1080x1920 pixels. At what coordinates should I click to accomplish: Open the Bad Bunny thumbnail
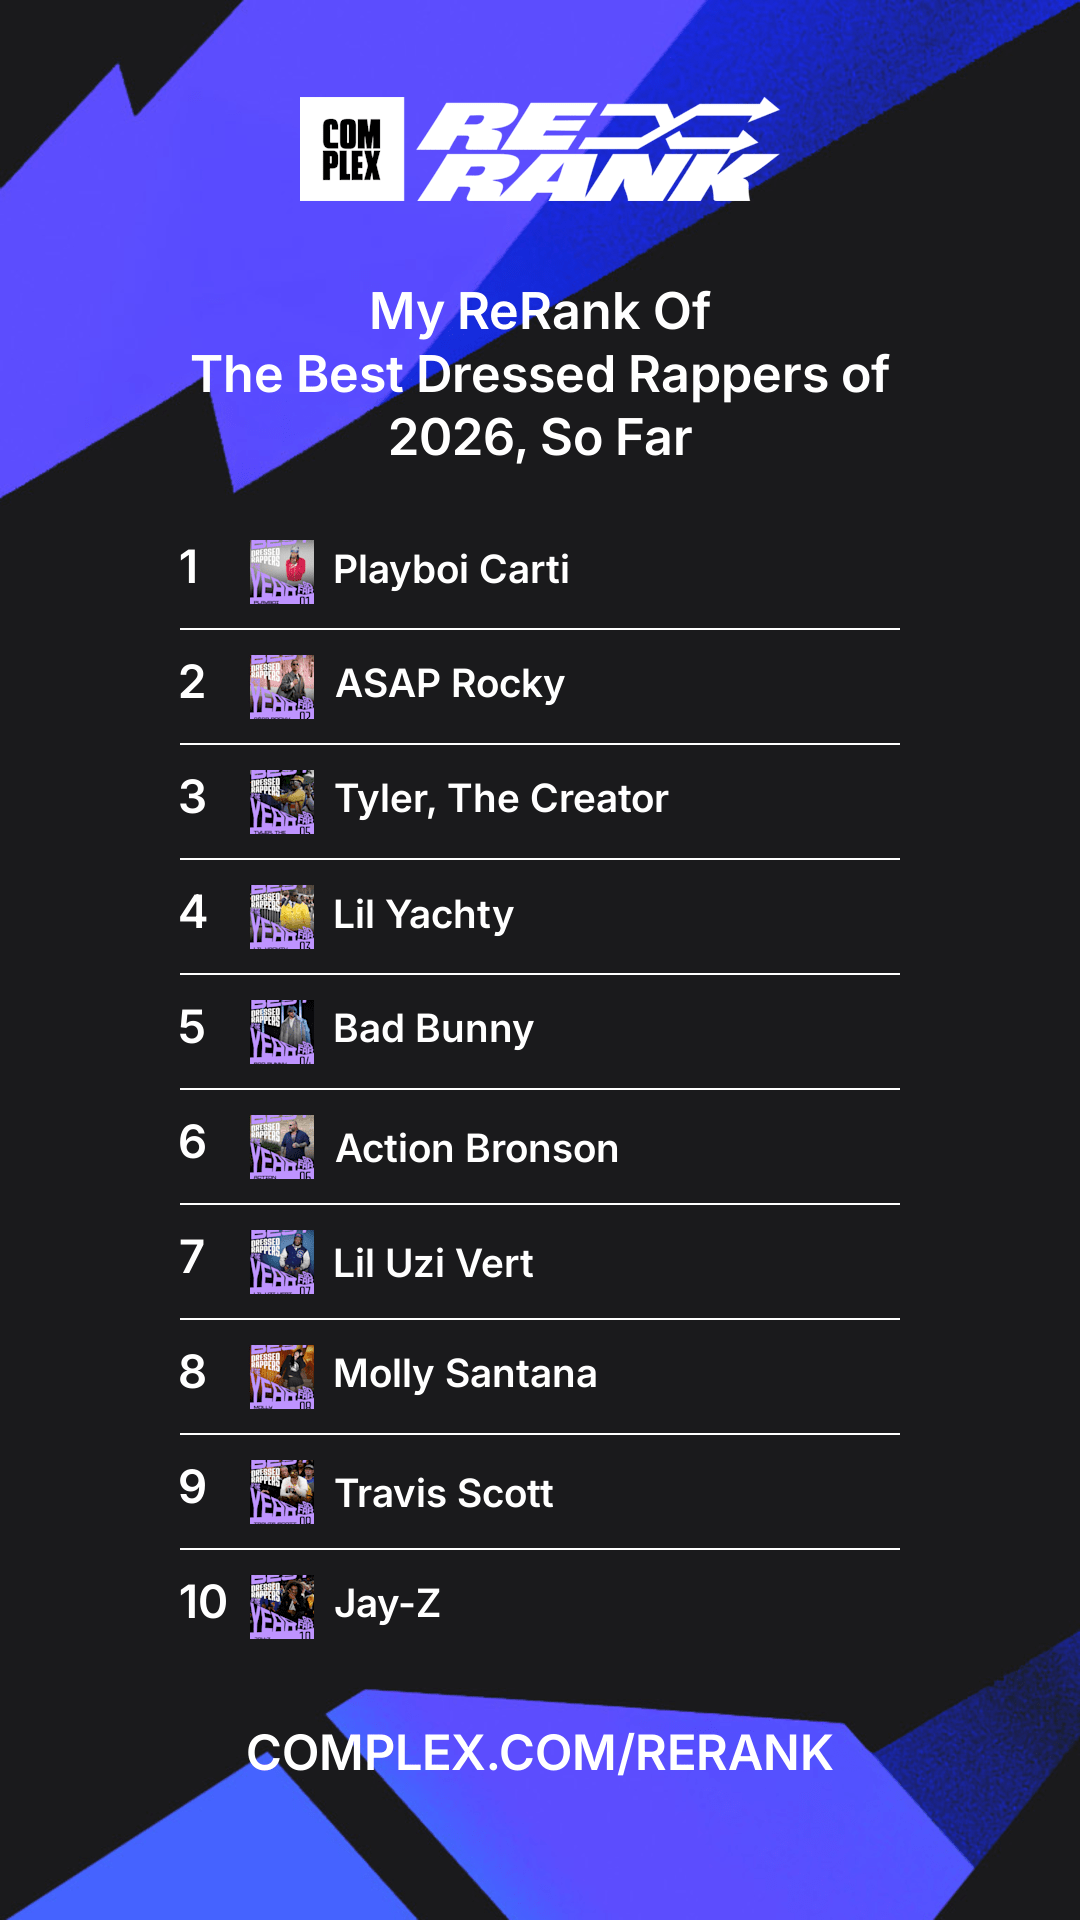point(282,1032)
